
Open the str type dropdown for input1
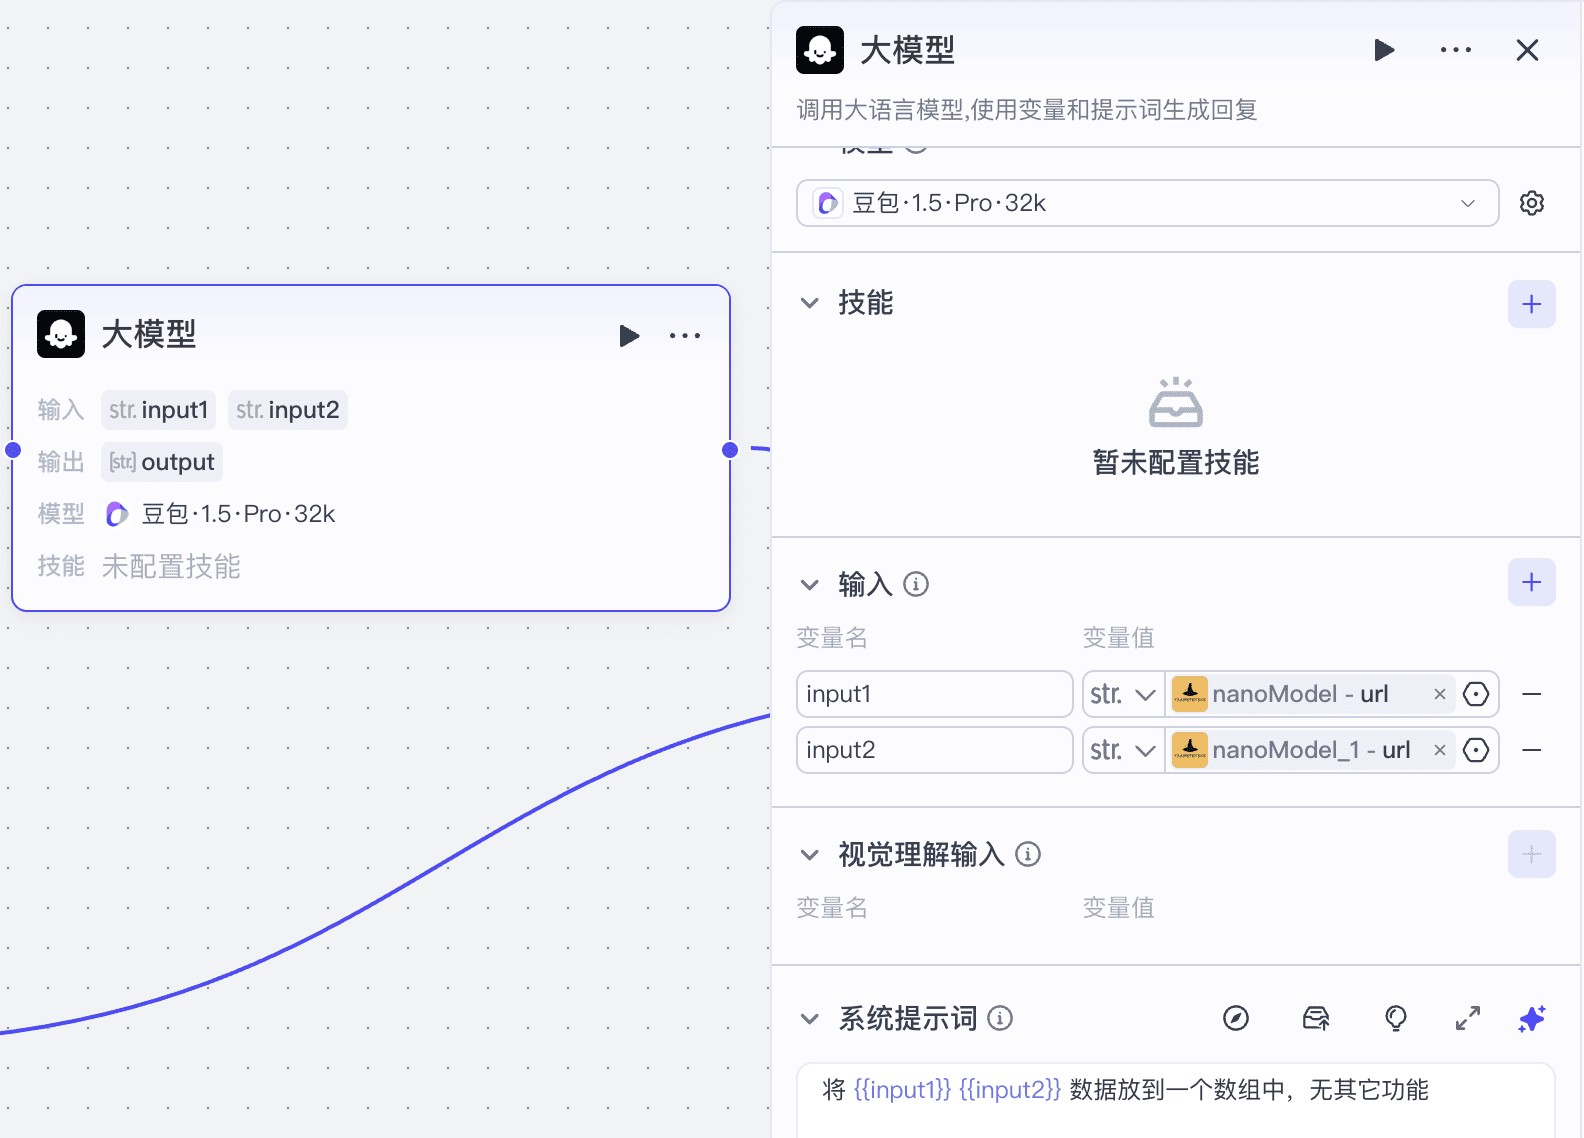(x=1122, y=694)
